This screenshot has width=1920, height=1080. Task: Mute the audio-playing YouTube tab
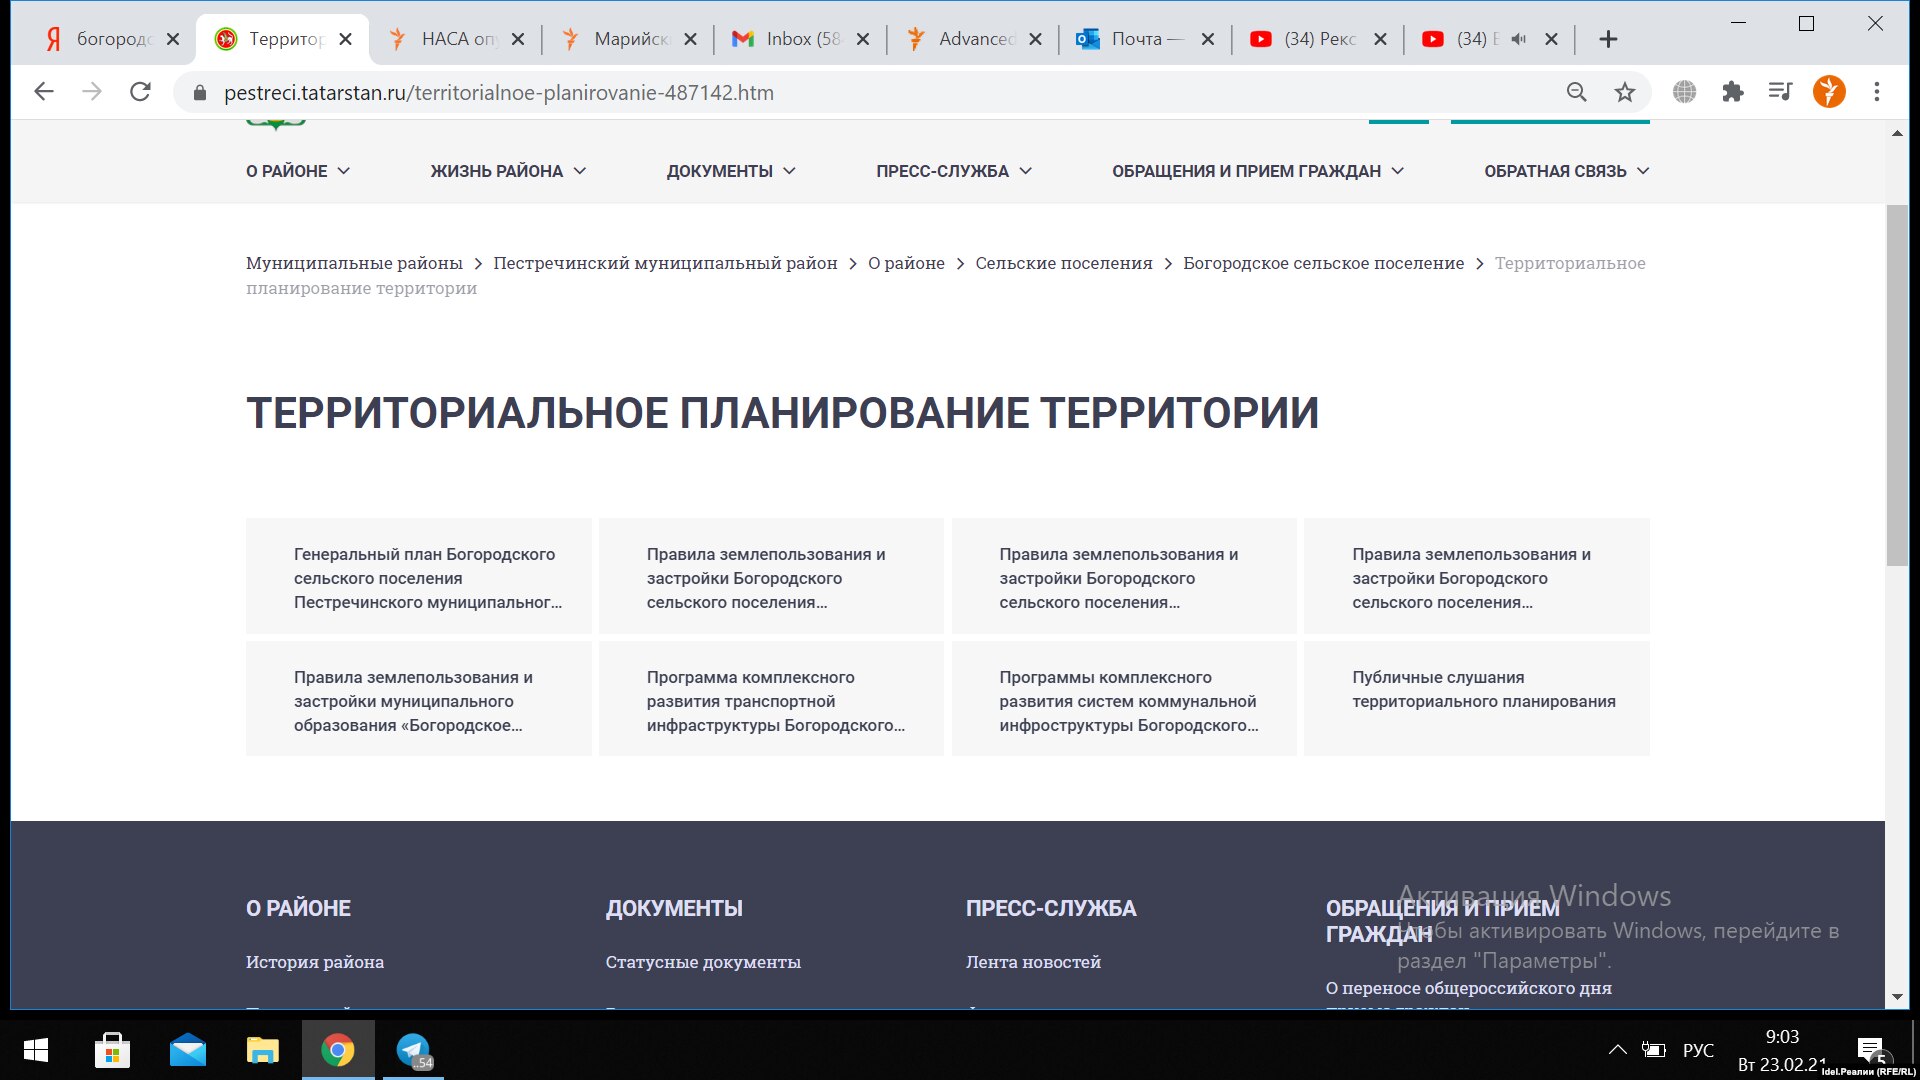(x=1519, y=39)
